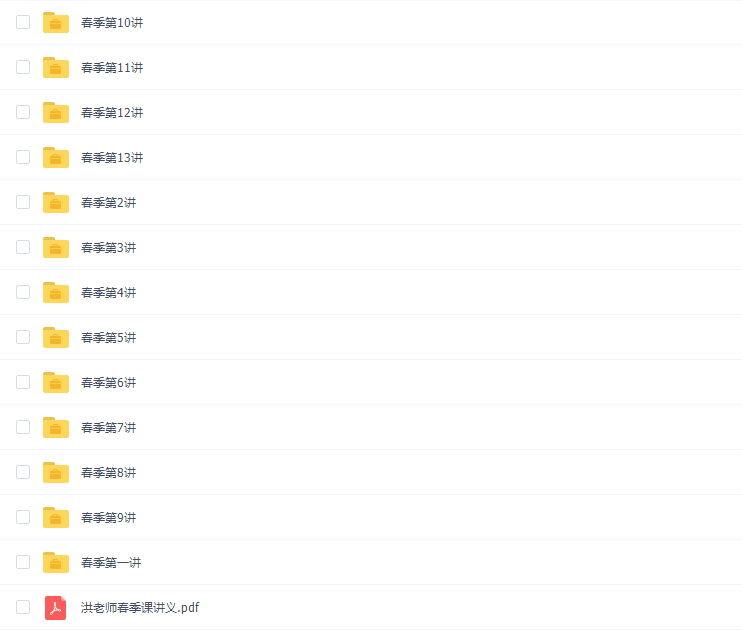Open the 春季第10讲 folder icon
The height and width of the screenshot is (642, 742).
56,23
